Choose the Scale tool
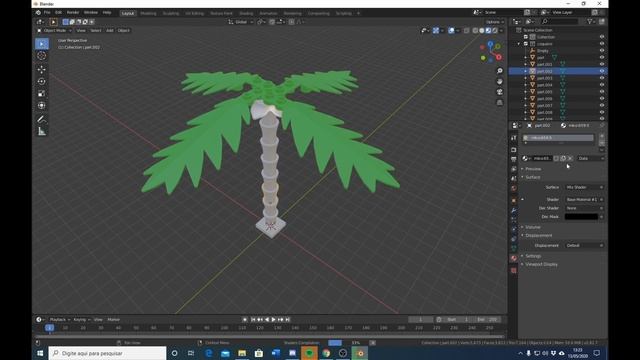This screenshot has height=360, width=640. (42, 93)
